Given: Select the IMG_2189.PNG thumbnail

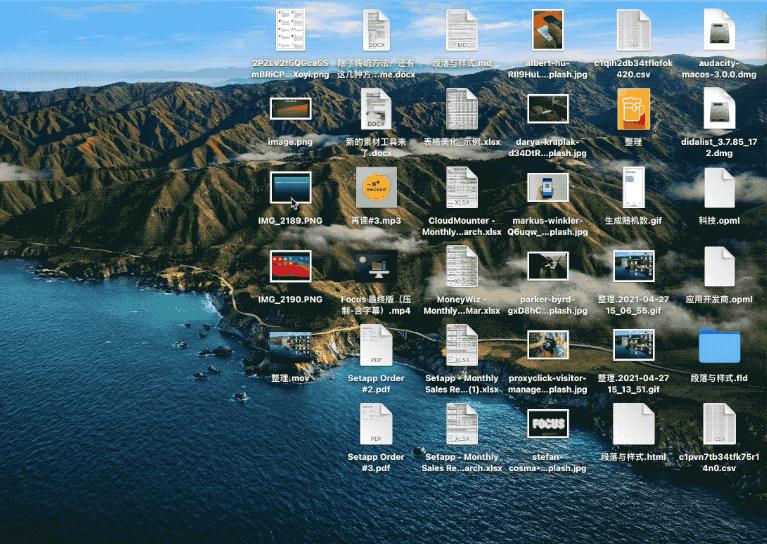Looking at the screenshot, I should pos(290,187).
